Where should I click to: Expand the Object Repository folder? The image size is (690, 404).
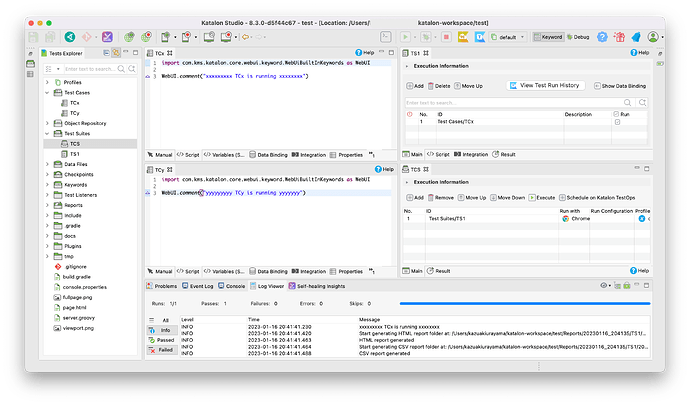(47, 123)
